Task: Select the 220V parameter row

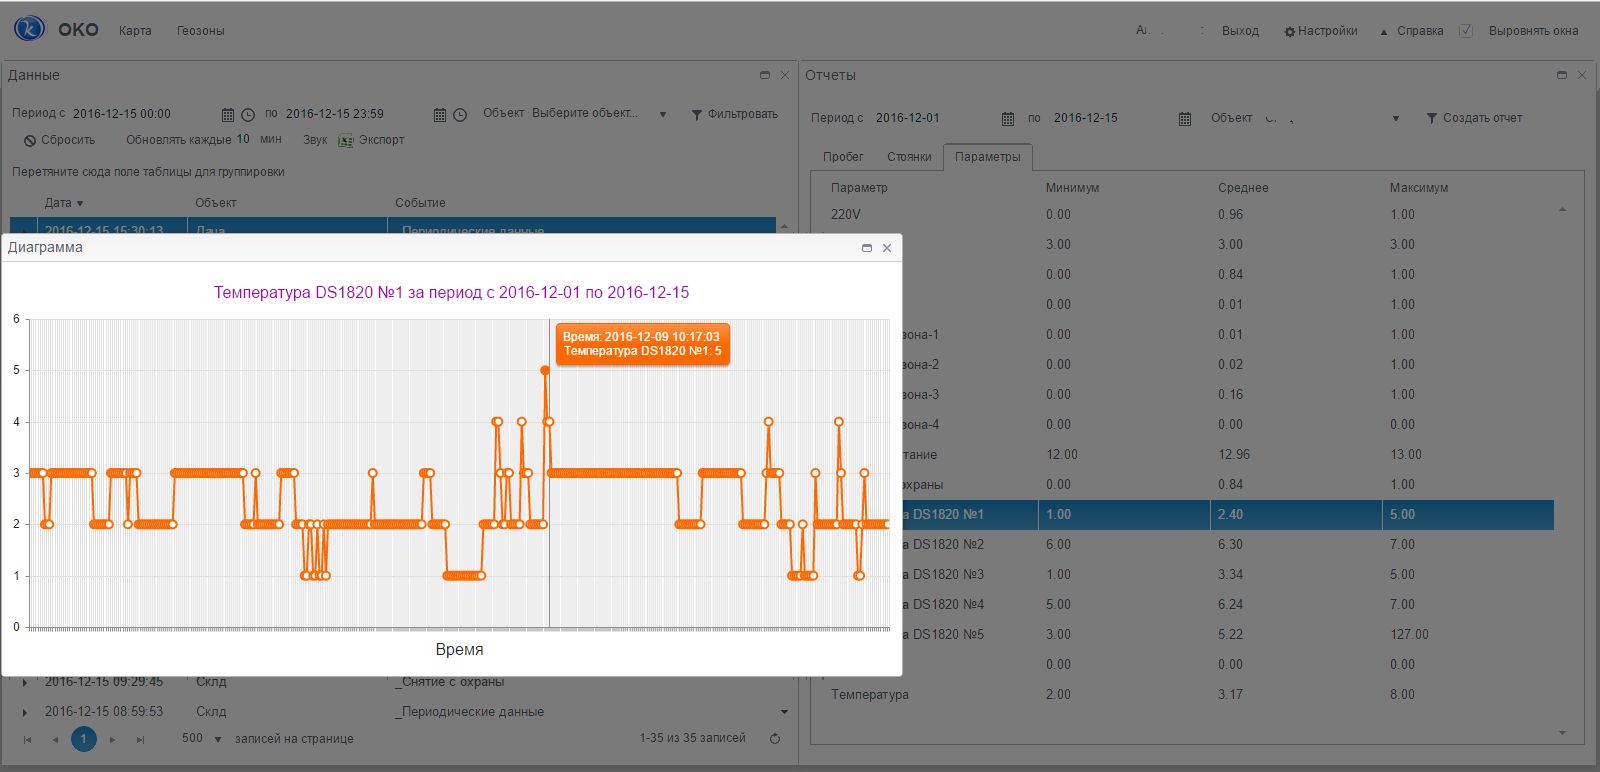Action: point(1188,215)
